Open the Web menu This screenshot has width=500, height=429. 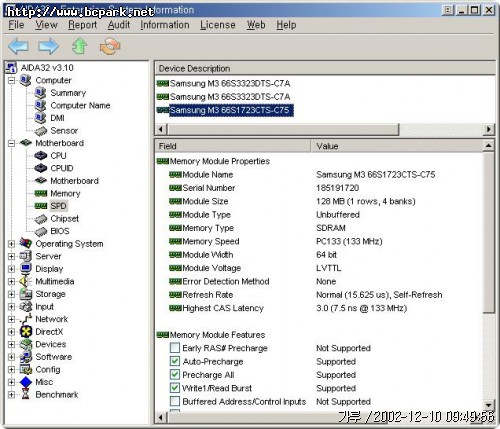coord(256,25)
